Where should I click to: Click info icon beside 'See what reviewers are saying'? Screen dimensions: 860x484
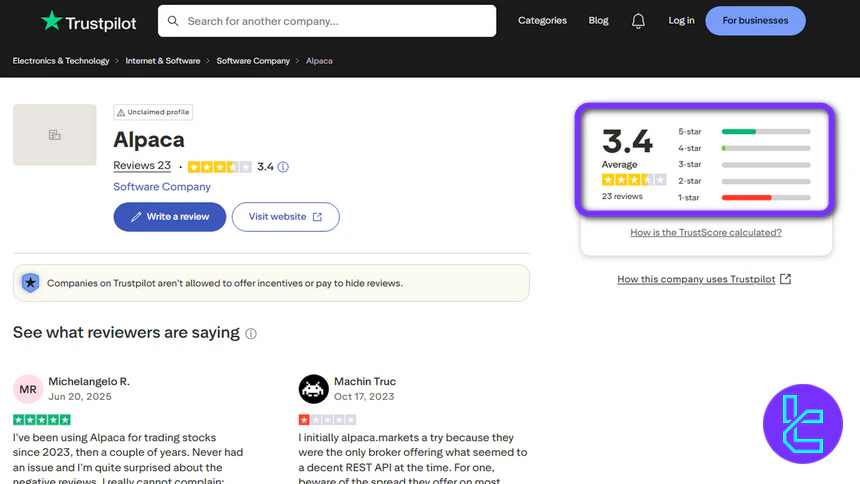(x=251, y=334)
